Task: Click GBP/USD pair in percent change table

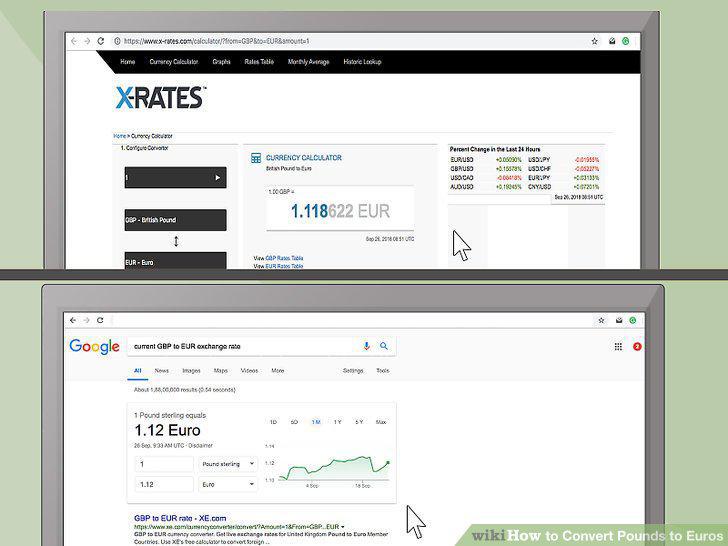Action: [462, 169]
